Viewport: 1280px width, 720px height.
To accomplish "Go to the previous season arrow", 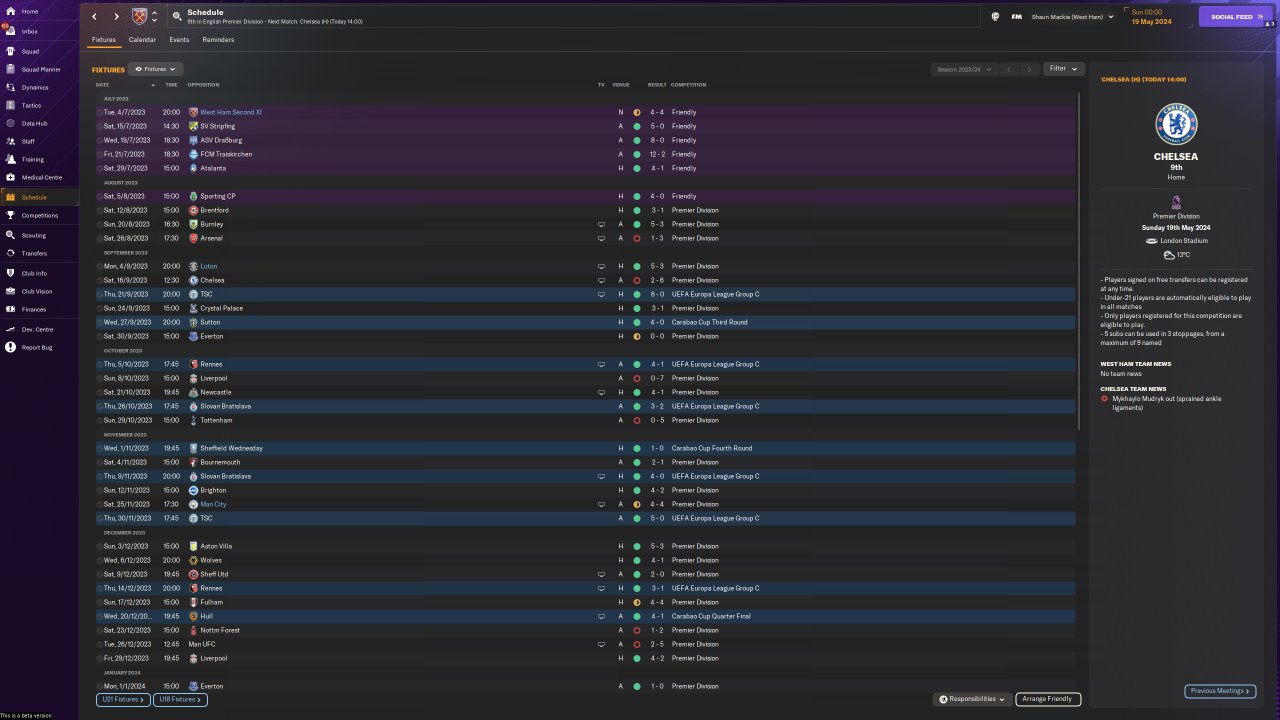I will click(x=1009, y=69).
